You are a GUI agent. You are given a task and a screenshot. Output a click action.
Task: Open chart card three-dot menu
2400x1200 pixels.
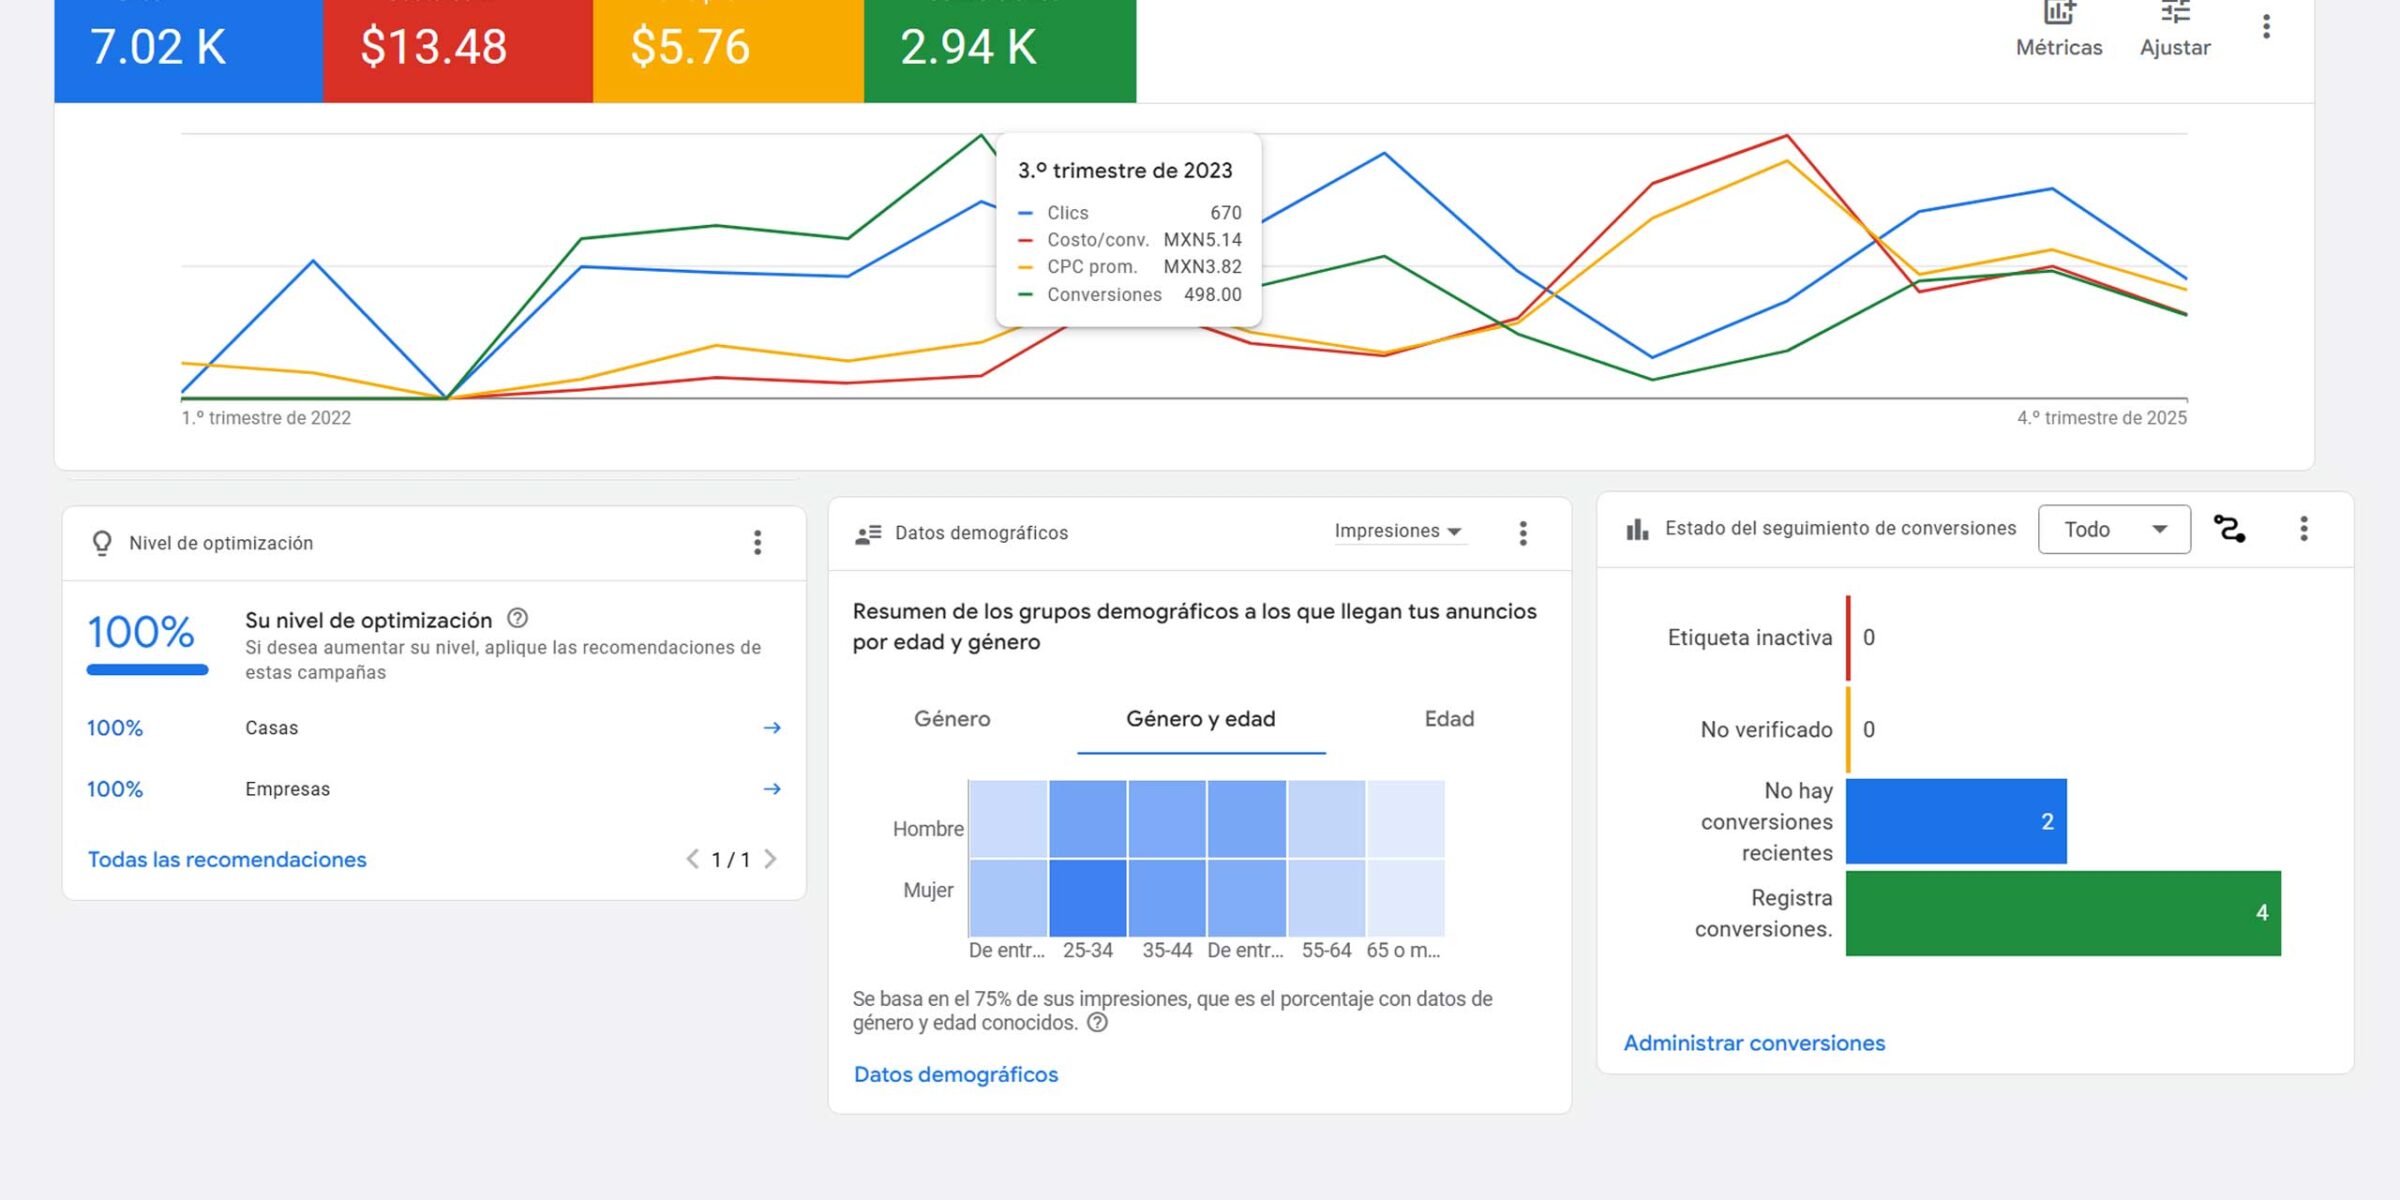point(2266,27)
